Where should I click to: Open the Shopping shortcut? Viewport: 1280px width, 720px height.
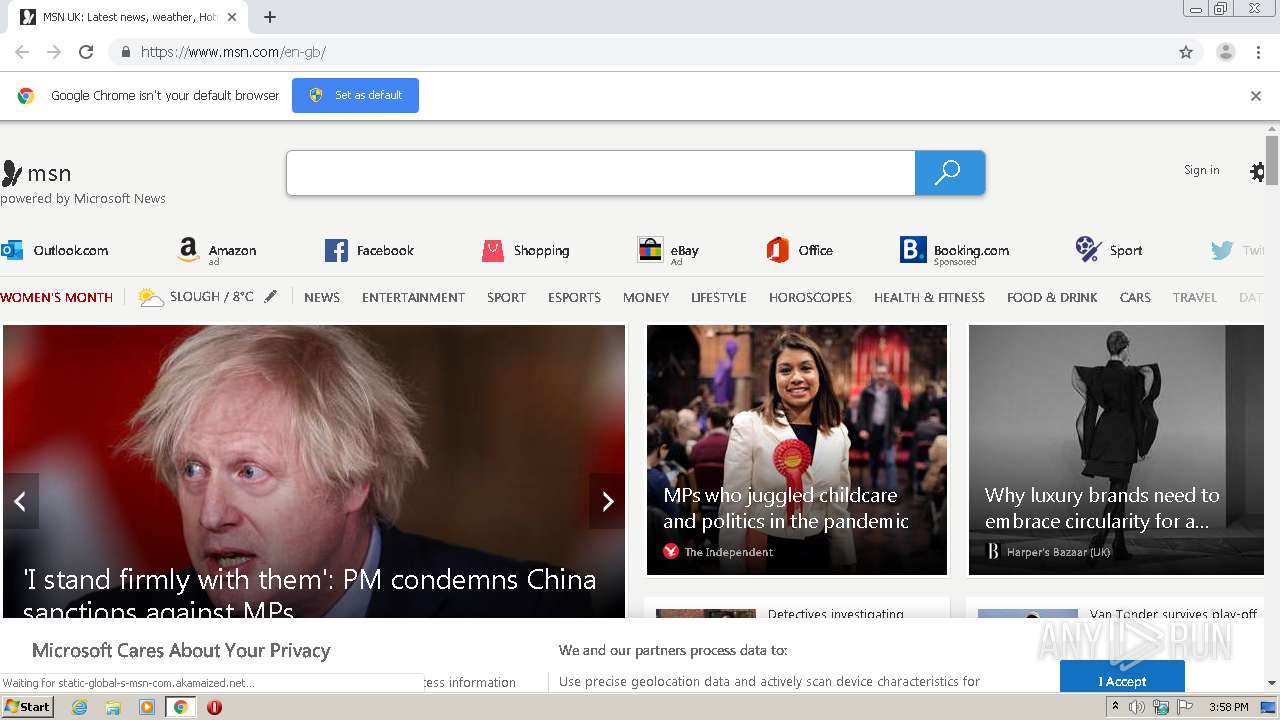pyautogui.click(x=526, y=250)
